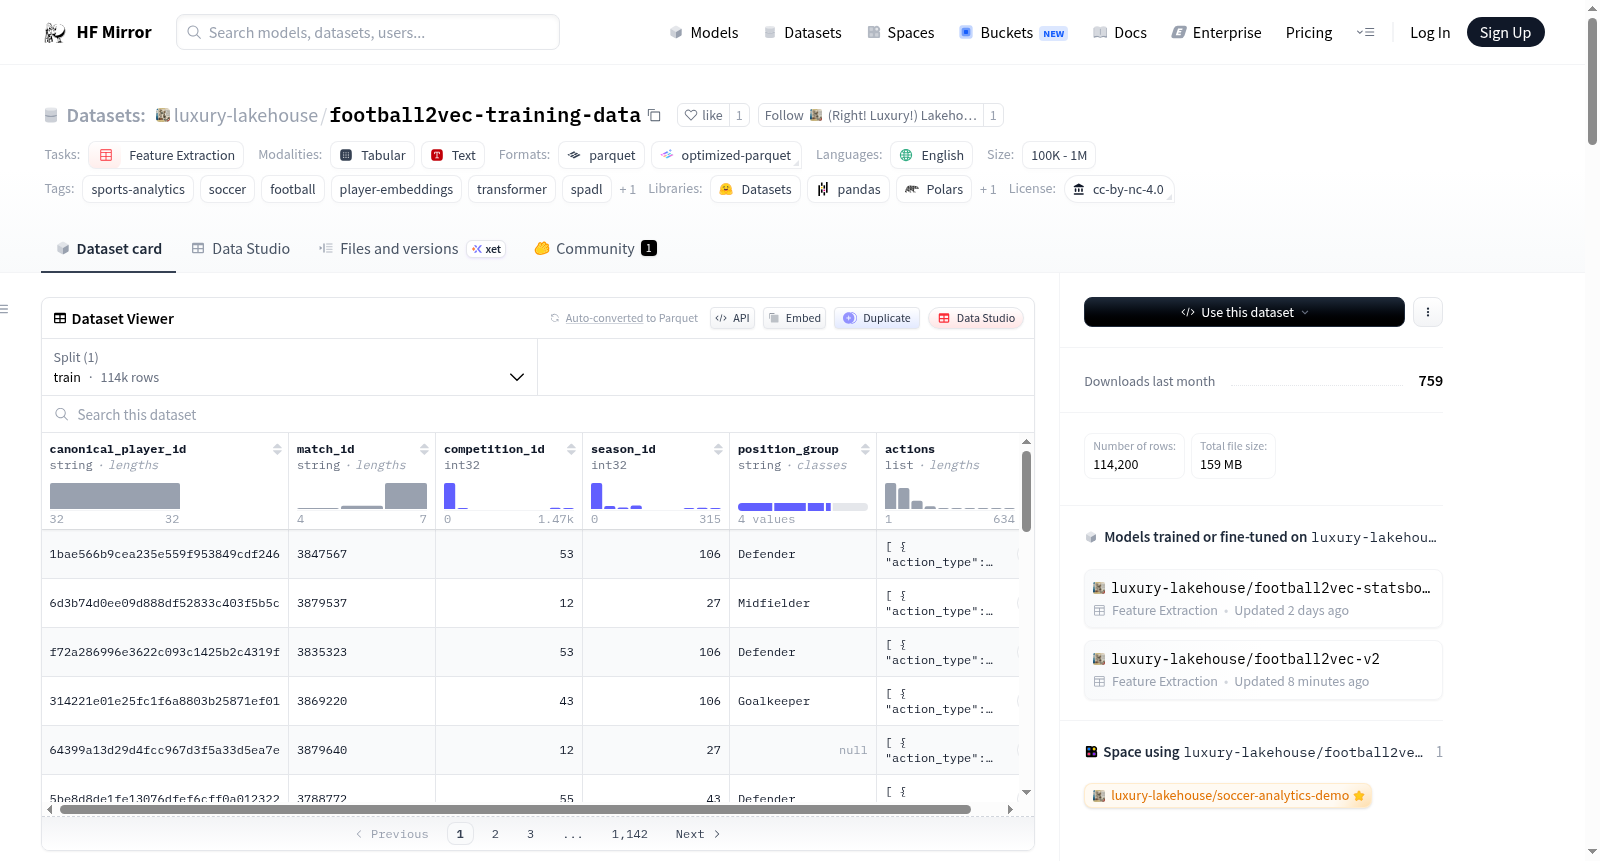
Task: Click the cc-by-nc-4.0 license tag
Action: [1118, 189]
